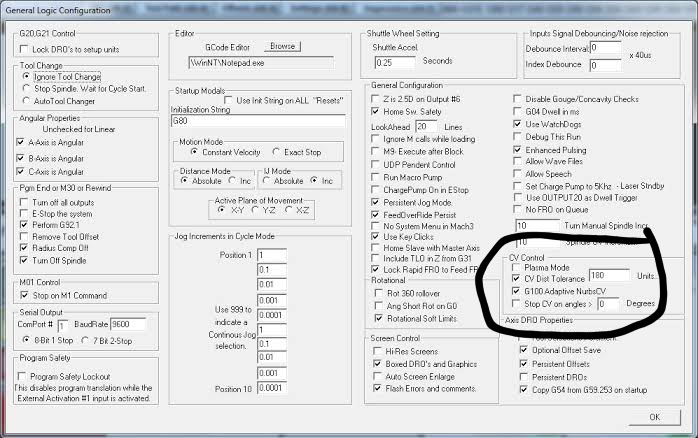
Task: Check M9- Execute after Block
Action: [375, 151]
